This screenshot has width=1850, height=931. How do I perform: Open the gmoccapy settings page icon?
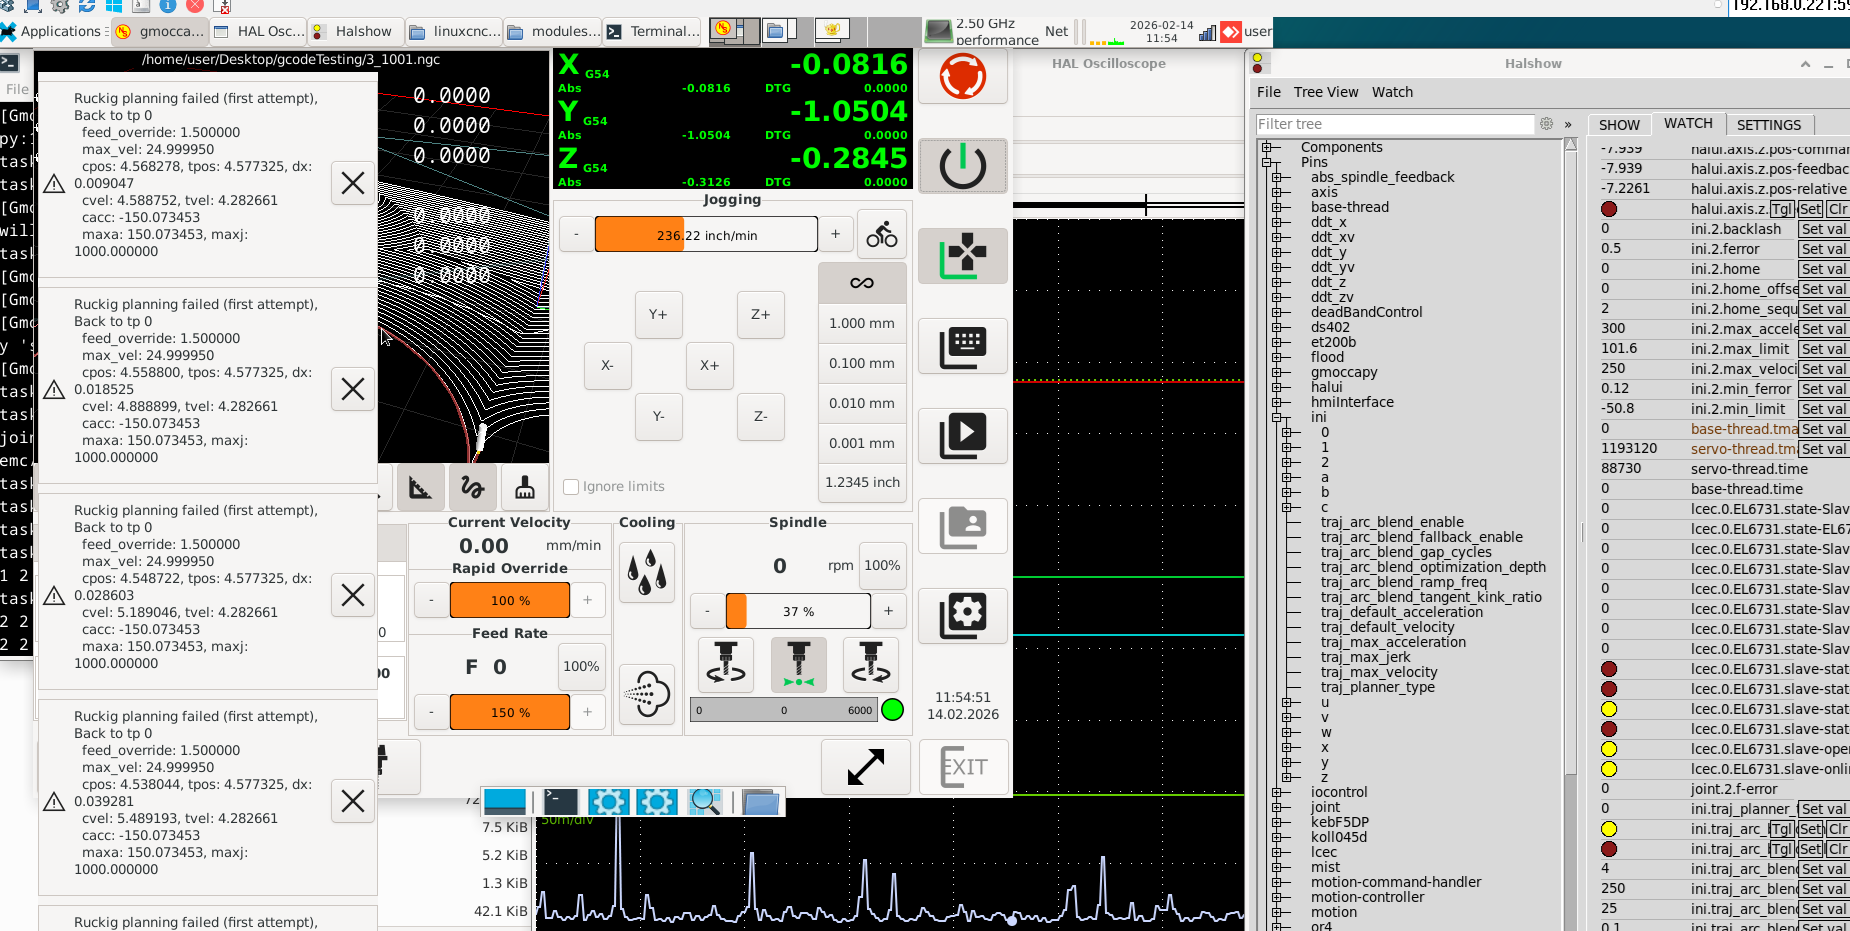(x=962, y=615)
